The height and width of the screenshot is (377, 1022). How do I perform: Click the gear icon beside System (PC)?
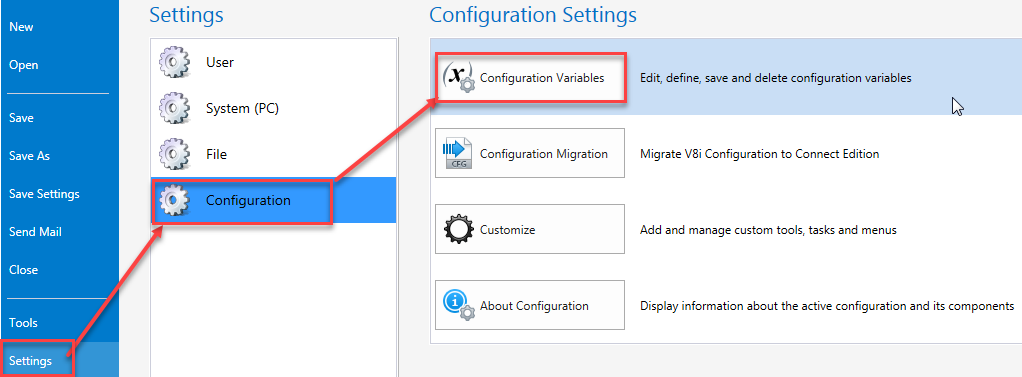175,108
